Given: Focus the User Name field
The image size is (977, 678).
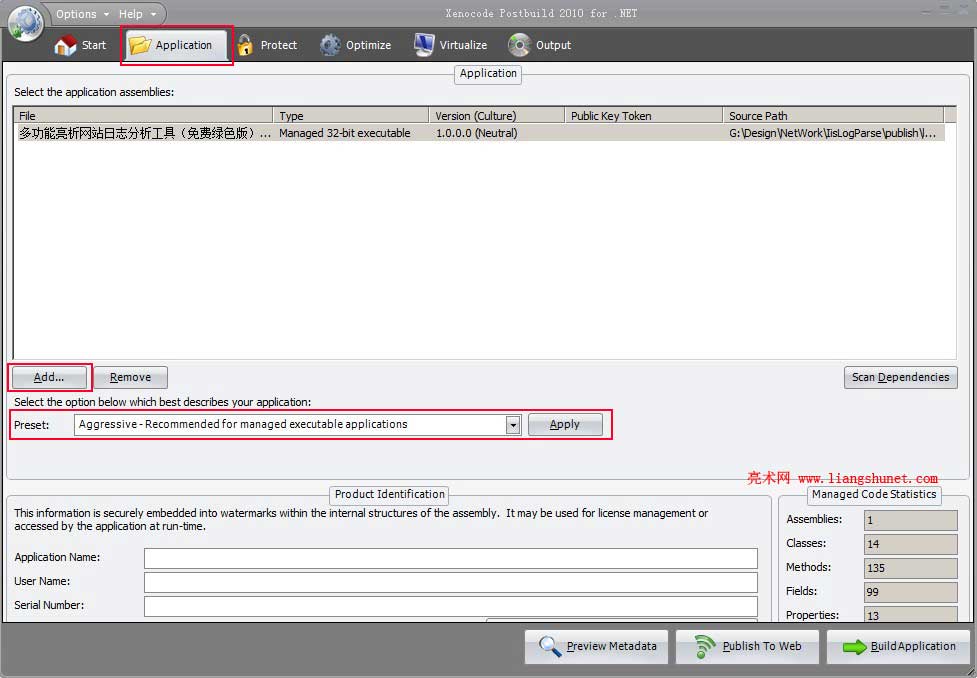Looking at the screenshot, I should 450,582.
